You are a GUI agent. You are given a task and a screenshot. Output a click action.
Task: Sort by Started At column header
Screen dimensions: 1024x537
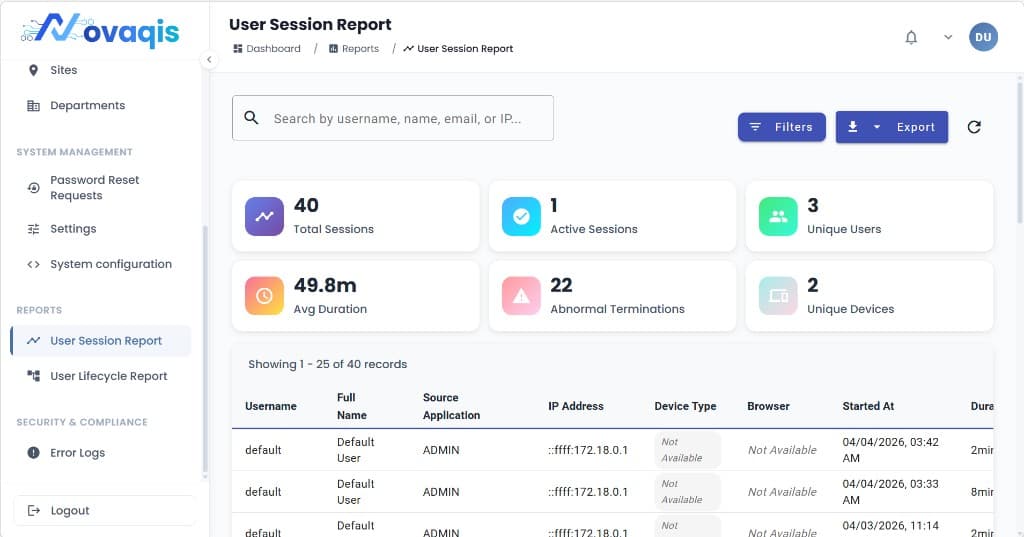coord(868,406)
